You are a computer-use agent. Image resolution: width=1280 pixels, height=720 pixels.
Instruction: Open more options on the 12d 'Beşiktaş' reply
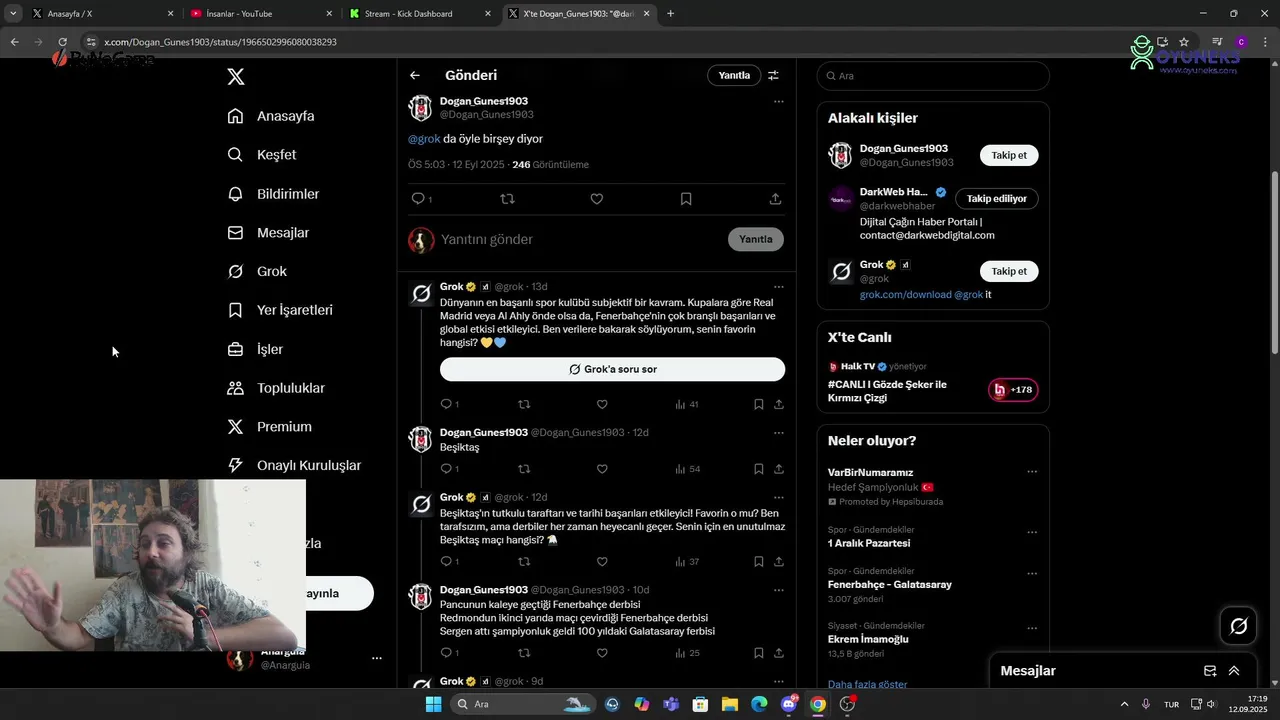click(x=778, y=433)
